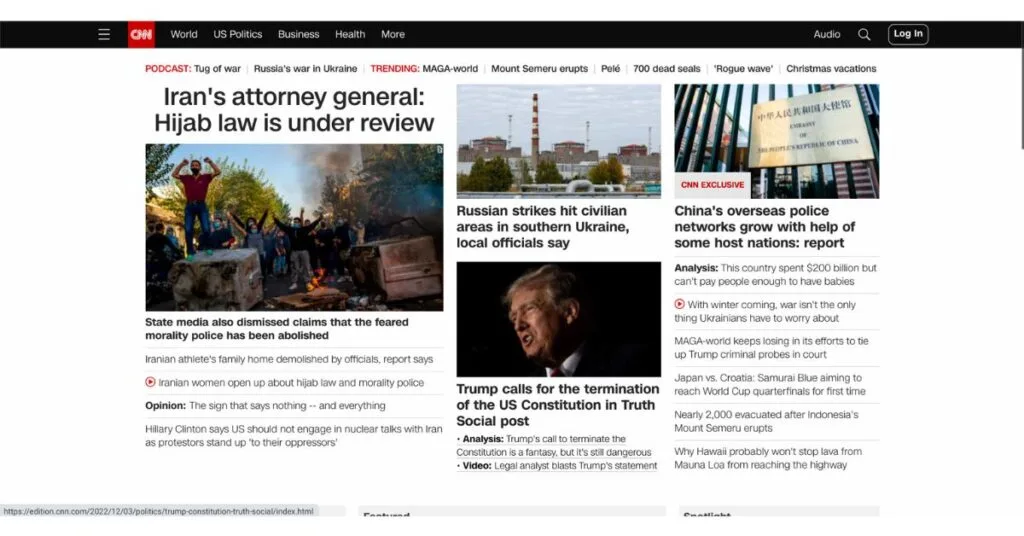Open Mount Semeru erupts trending link

pos(539,69)
